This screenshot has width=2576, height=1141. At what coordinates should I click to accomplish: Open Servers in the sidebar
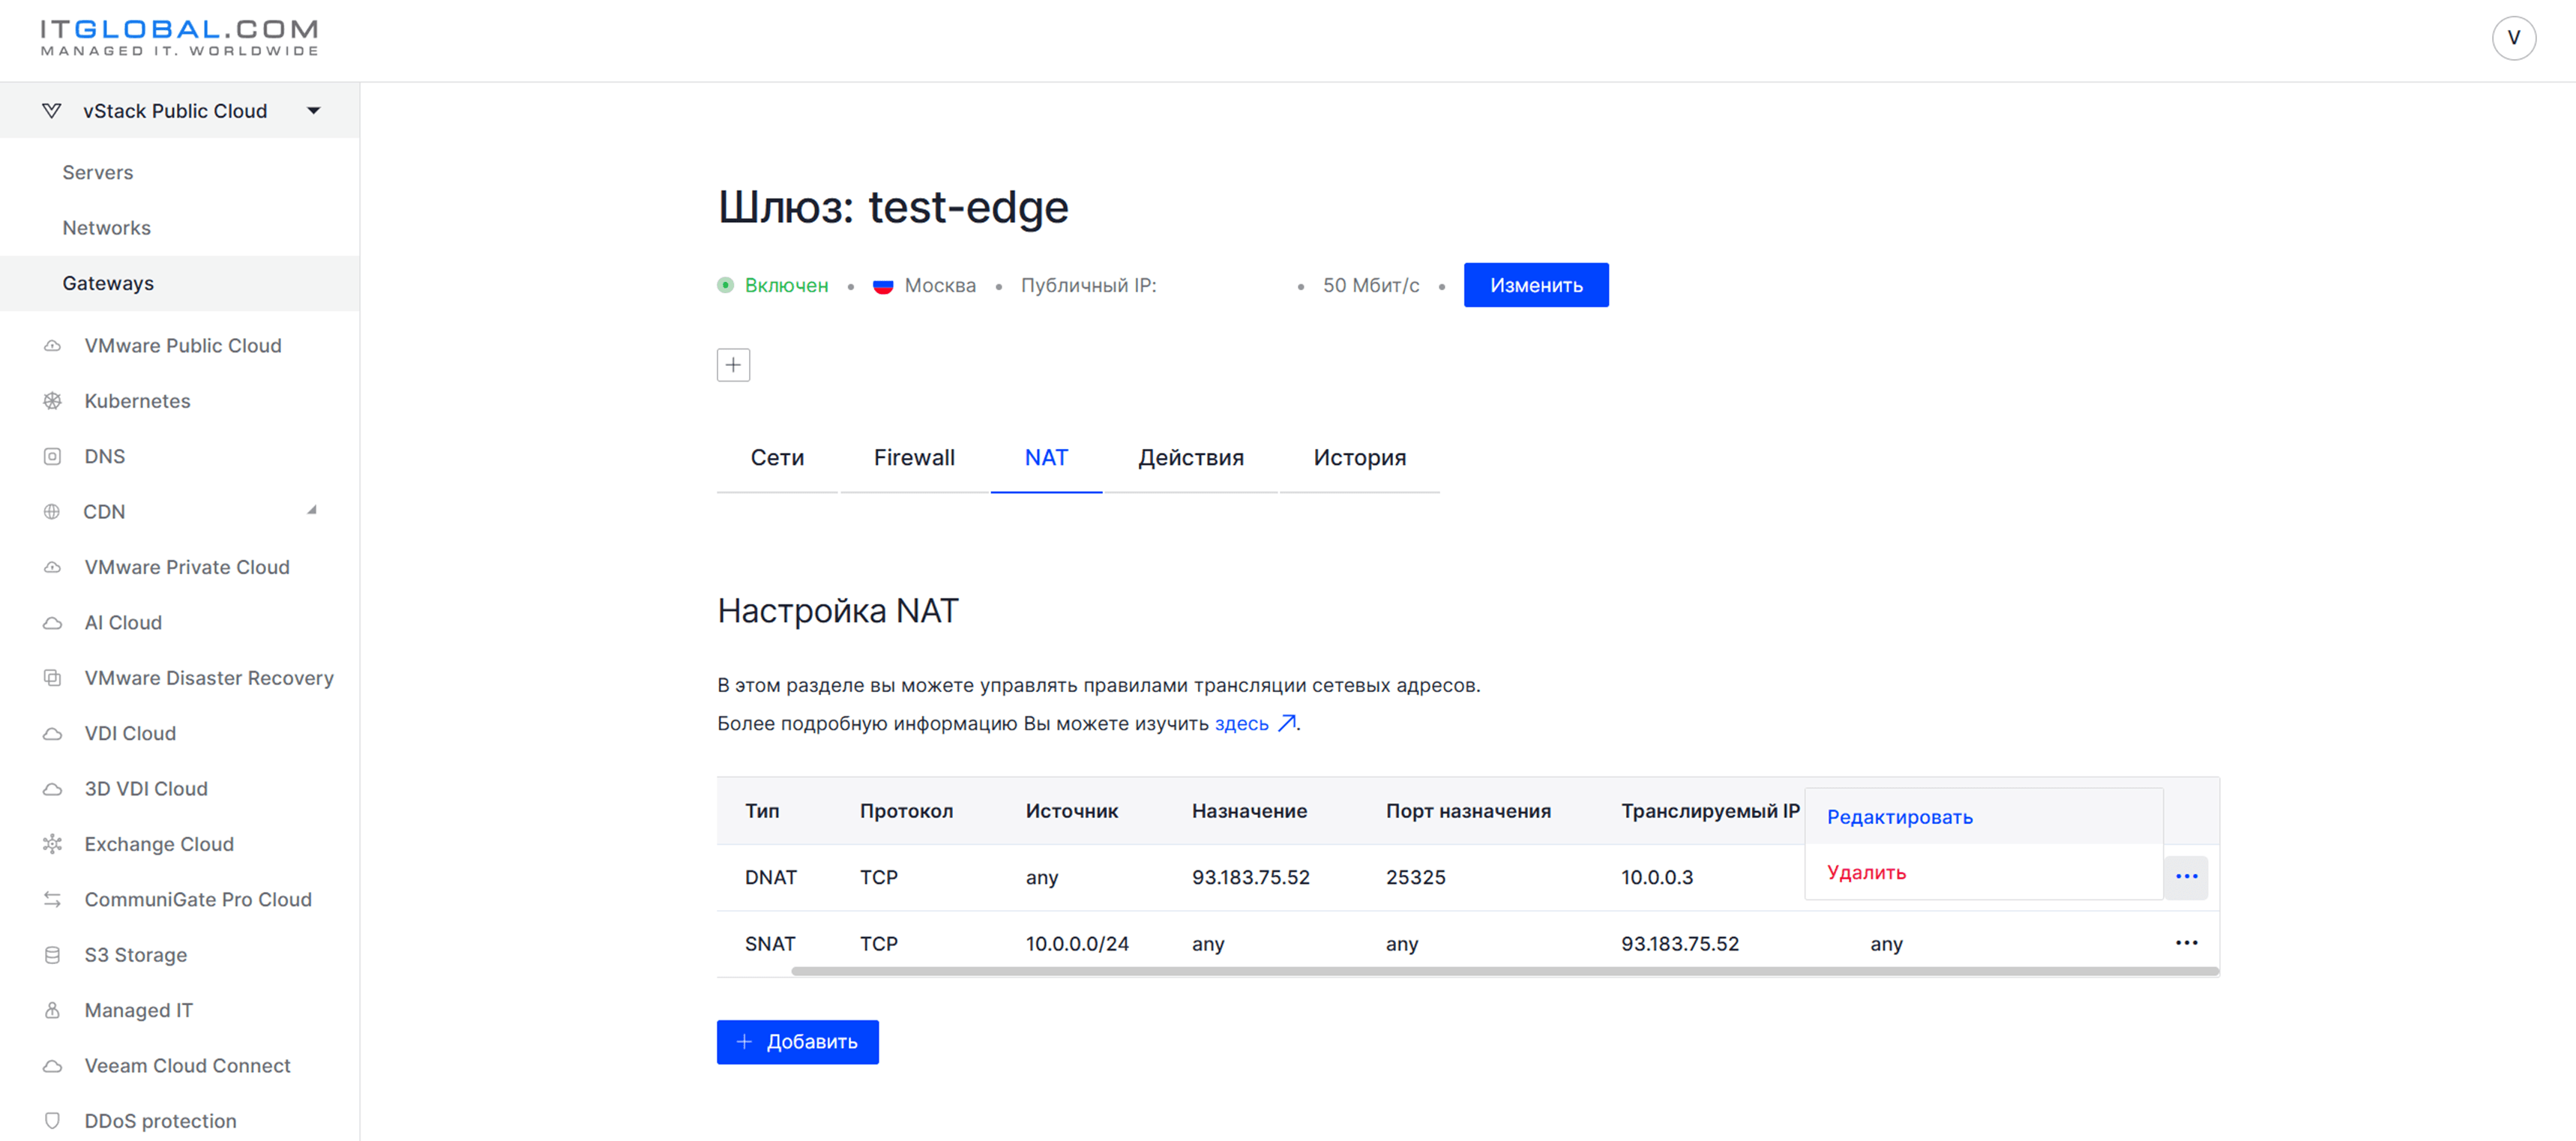(x=98, y=172)
